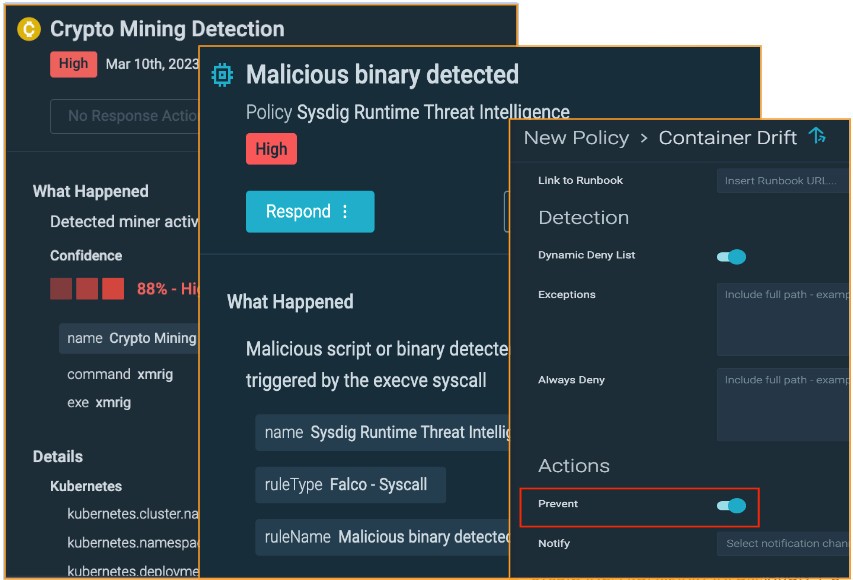Click the command xmrig entry

tap(120, 374)
